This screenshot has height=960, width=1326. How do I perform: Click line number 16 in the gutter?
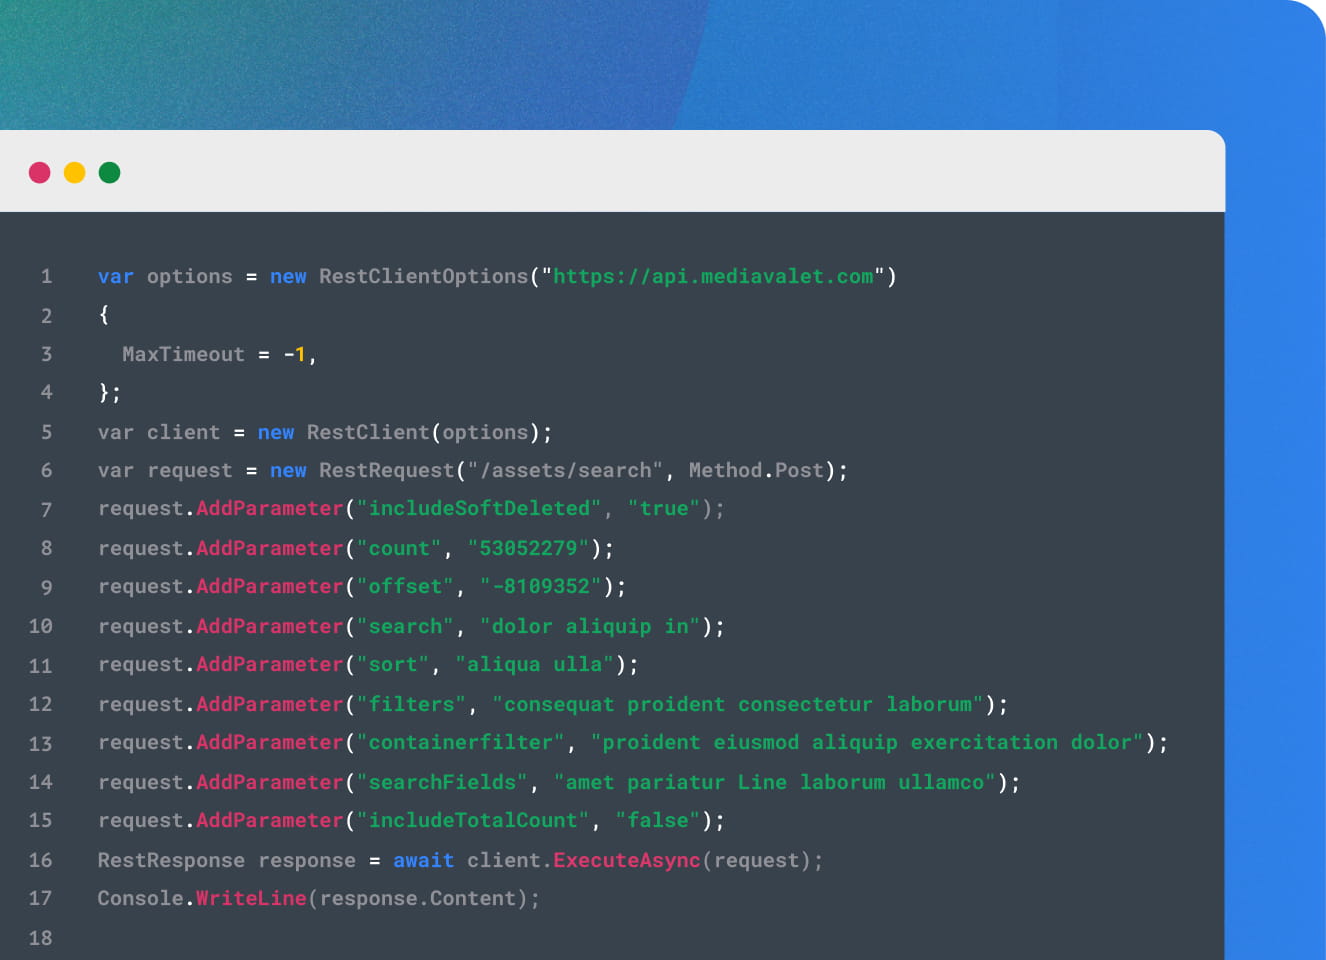40,860
